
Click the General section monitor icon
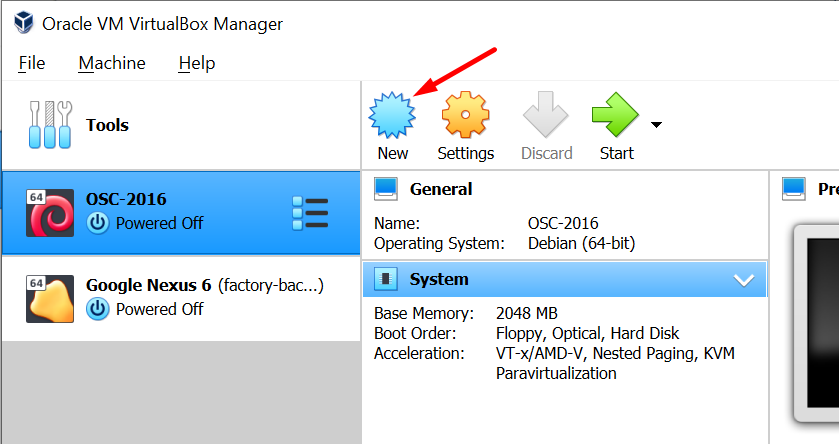coord(386,189)
